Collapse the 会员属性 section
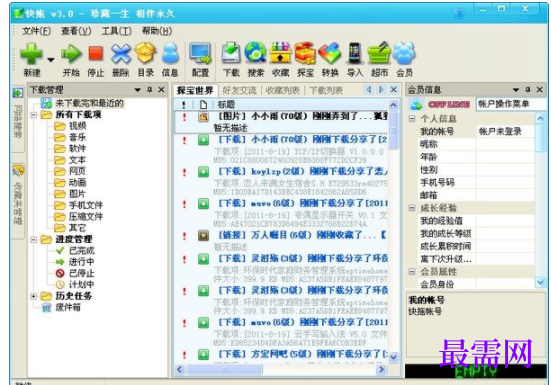Screen dimensions: 551x385 (x=411, y=272)
